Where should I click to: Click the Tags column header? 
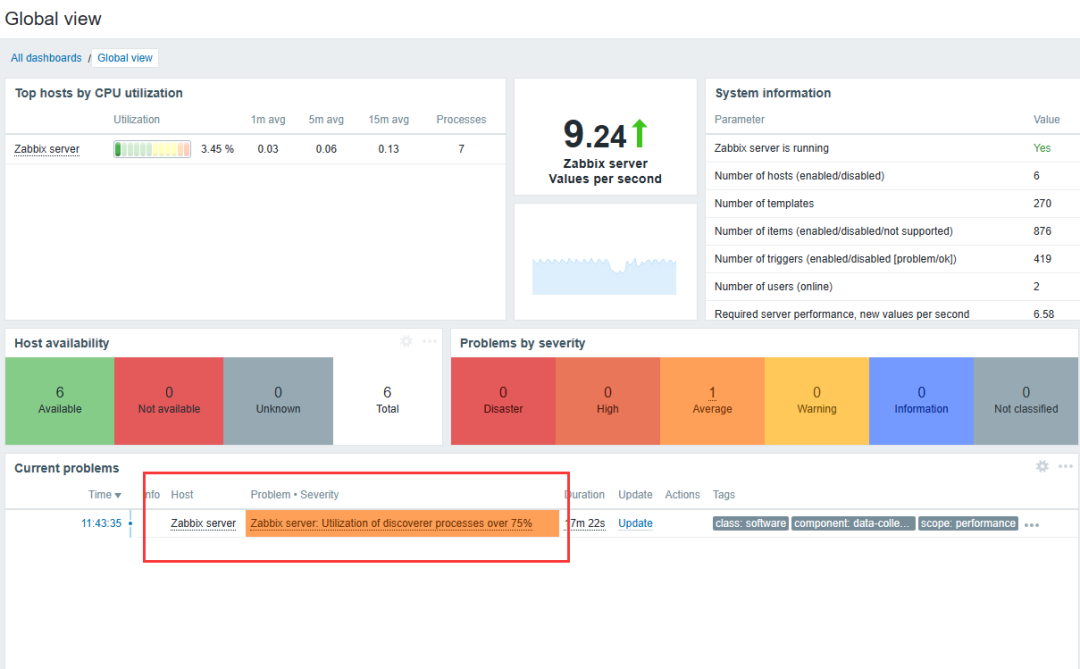click(723, 495)
